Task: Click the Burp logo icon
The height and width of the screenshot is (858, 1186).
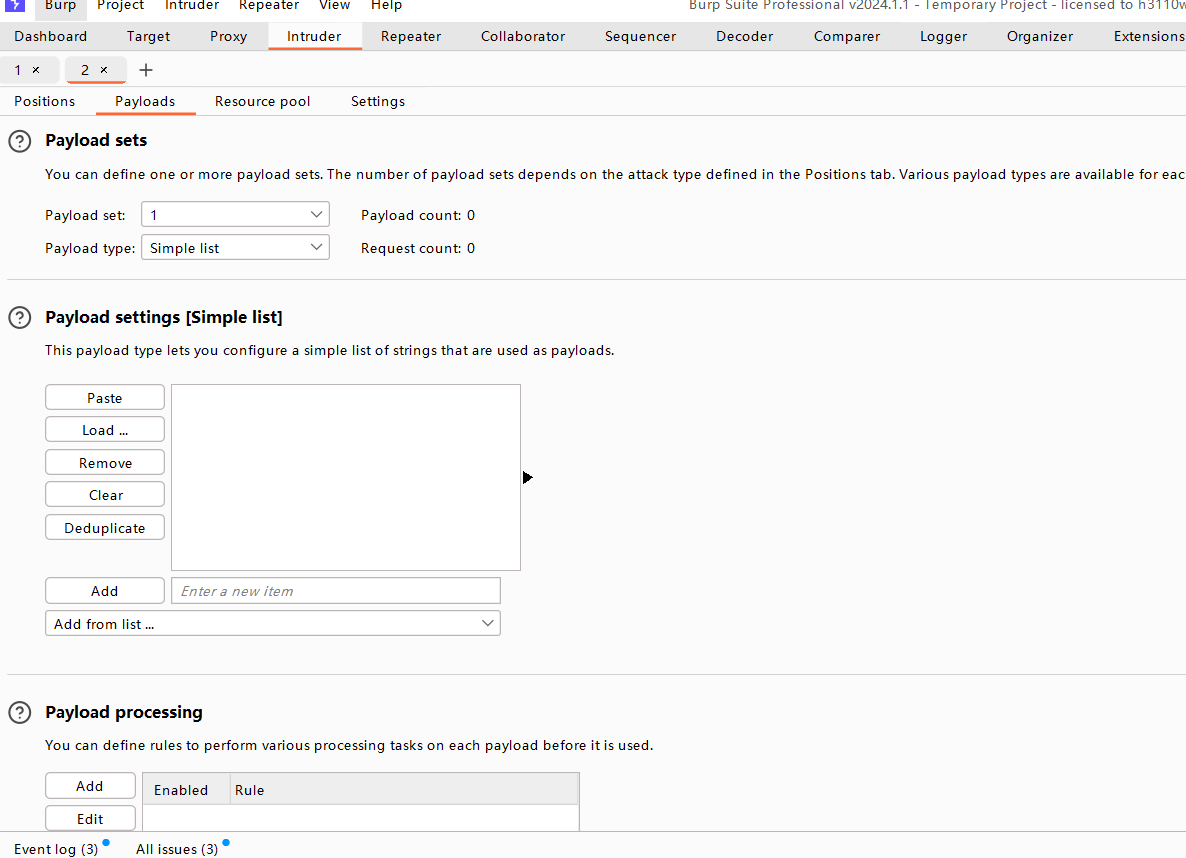Action: click(15, 5)
